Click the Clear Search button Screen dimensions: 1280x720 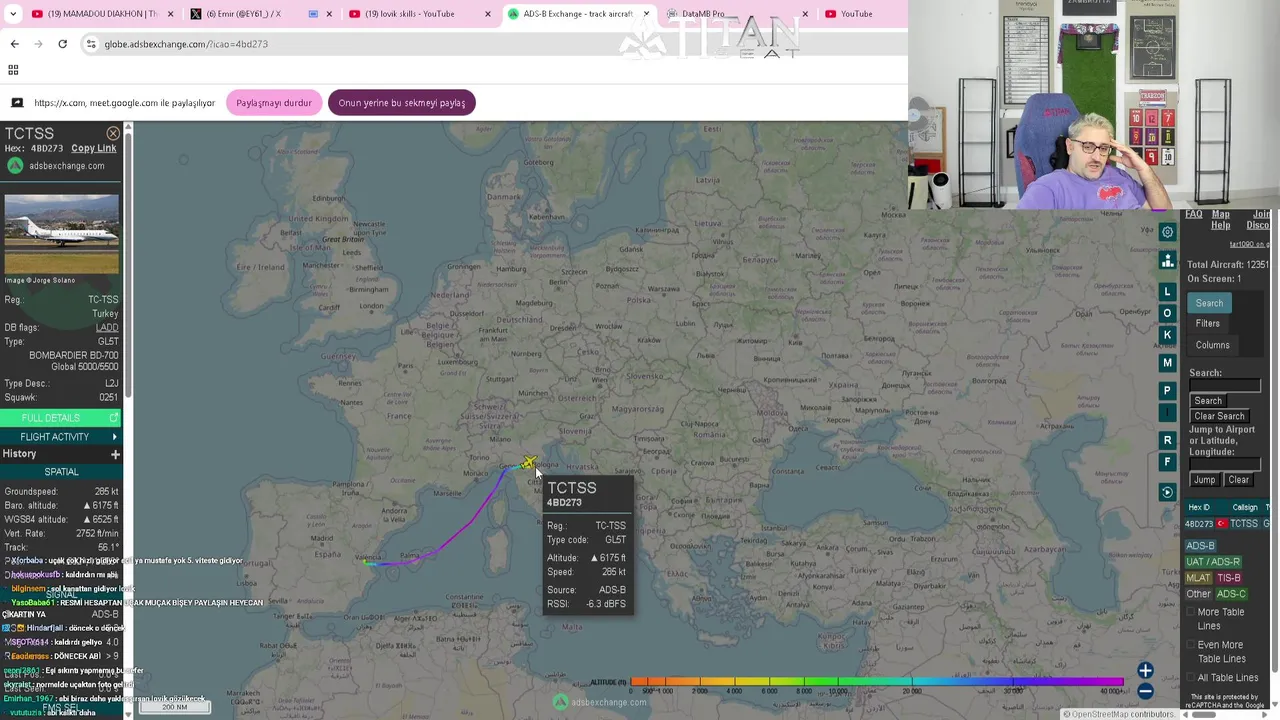[1219, 416]
